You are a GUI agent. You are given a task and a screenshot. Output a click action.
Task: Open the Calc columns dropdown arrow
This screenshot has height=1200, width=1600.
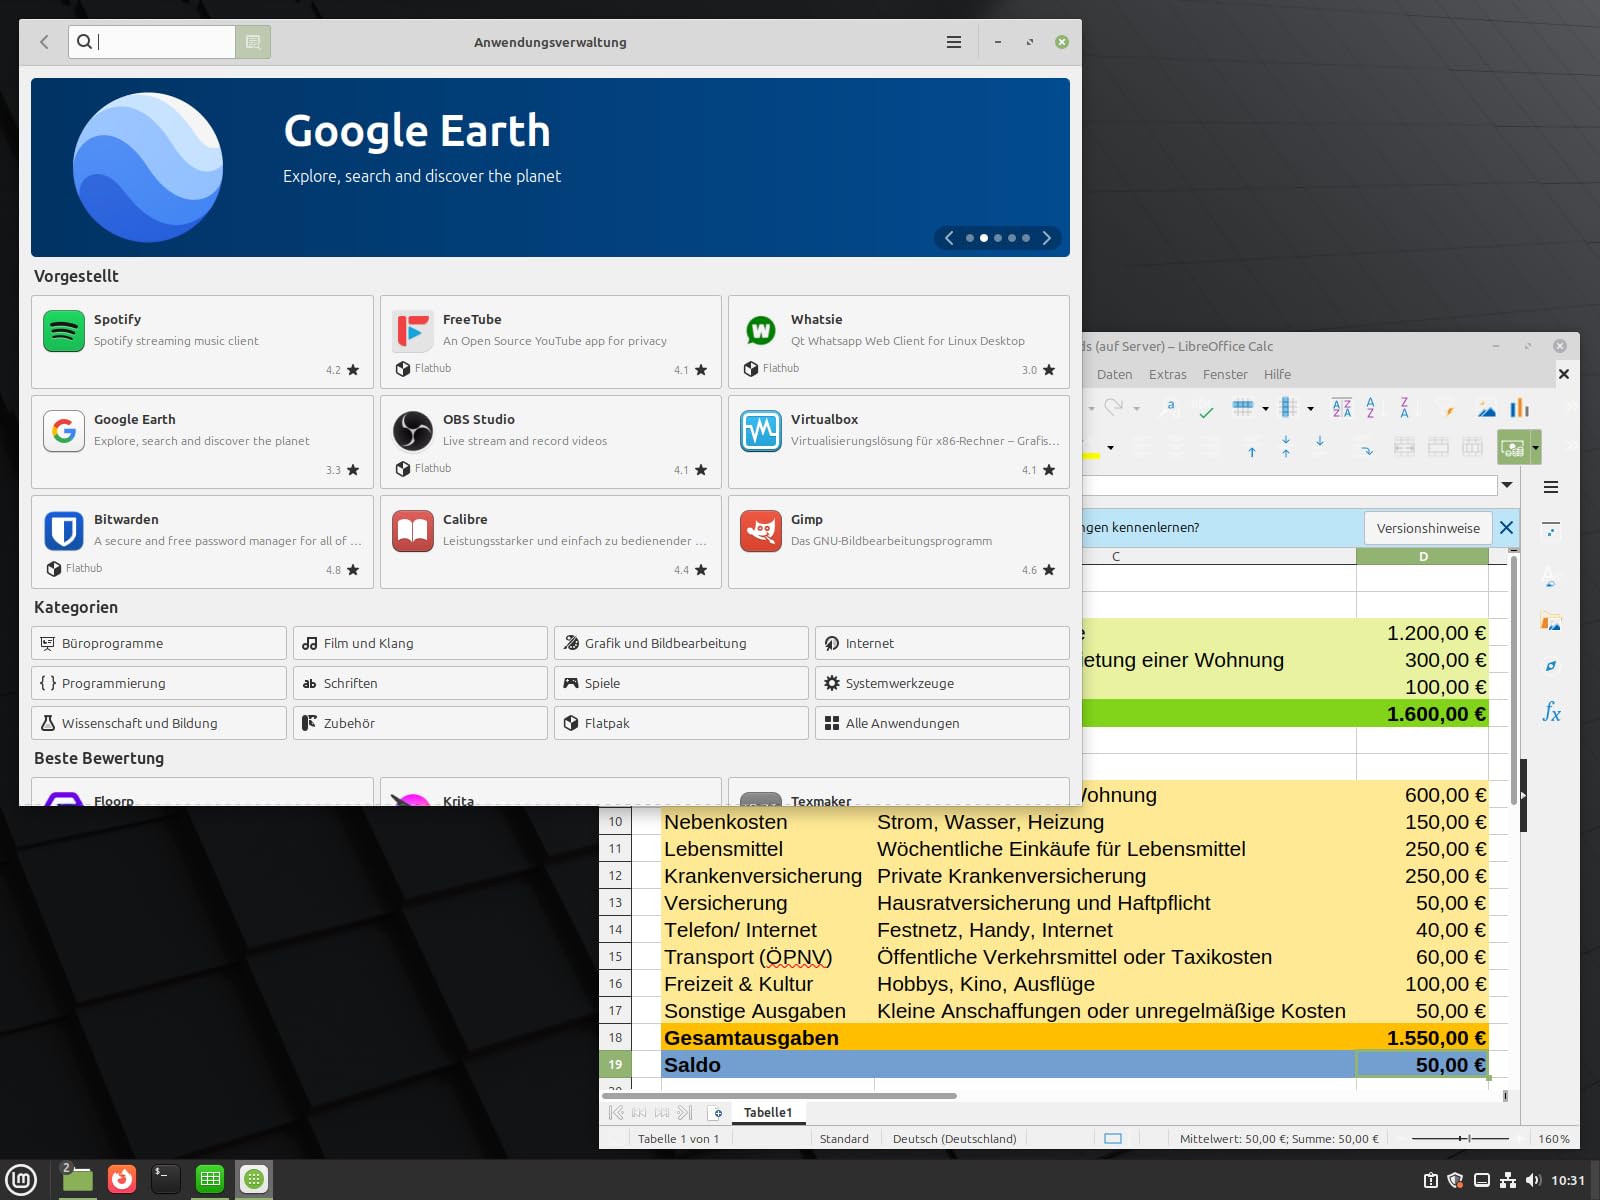pyautogui.click(x=1310, y=409)
